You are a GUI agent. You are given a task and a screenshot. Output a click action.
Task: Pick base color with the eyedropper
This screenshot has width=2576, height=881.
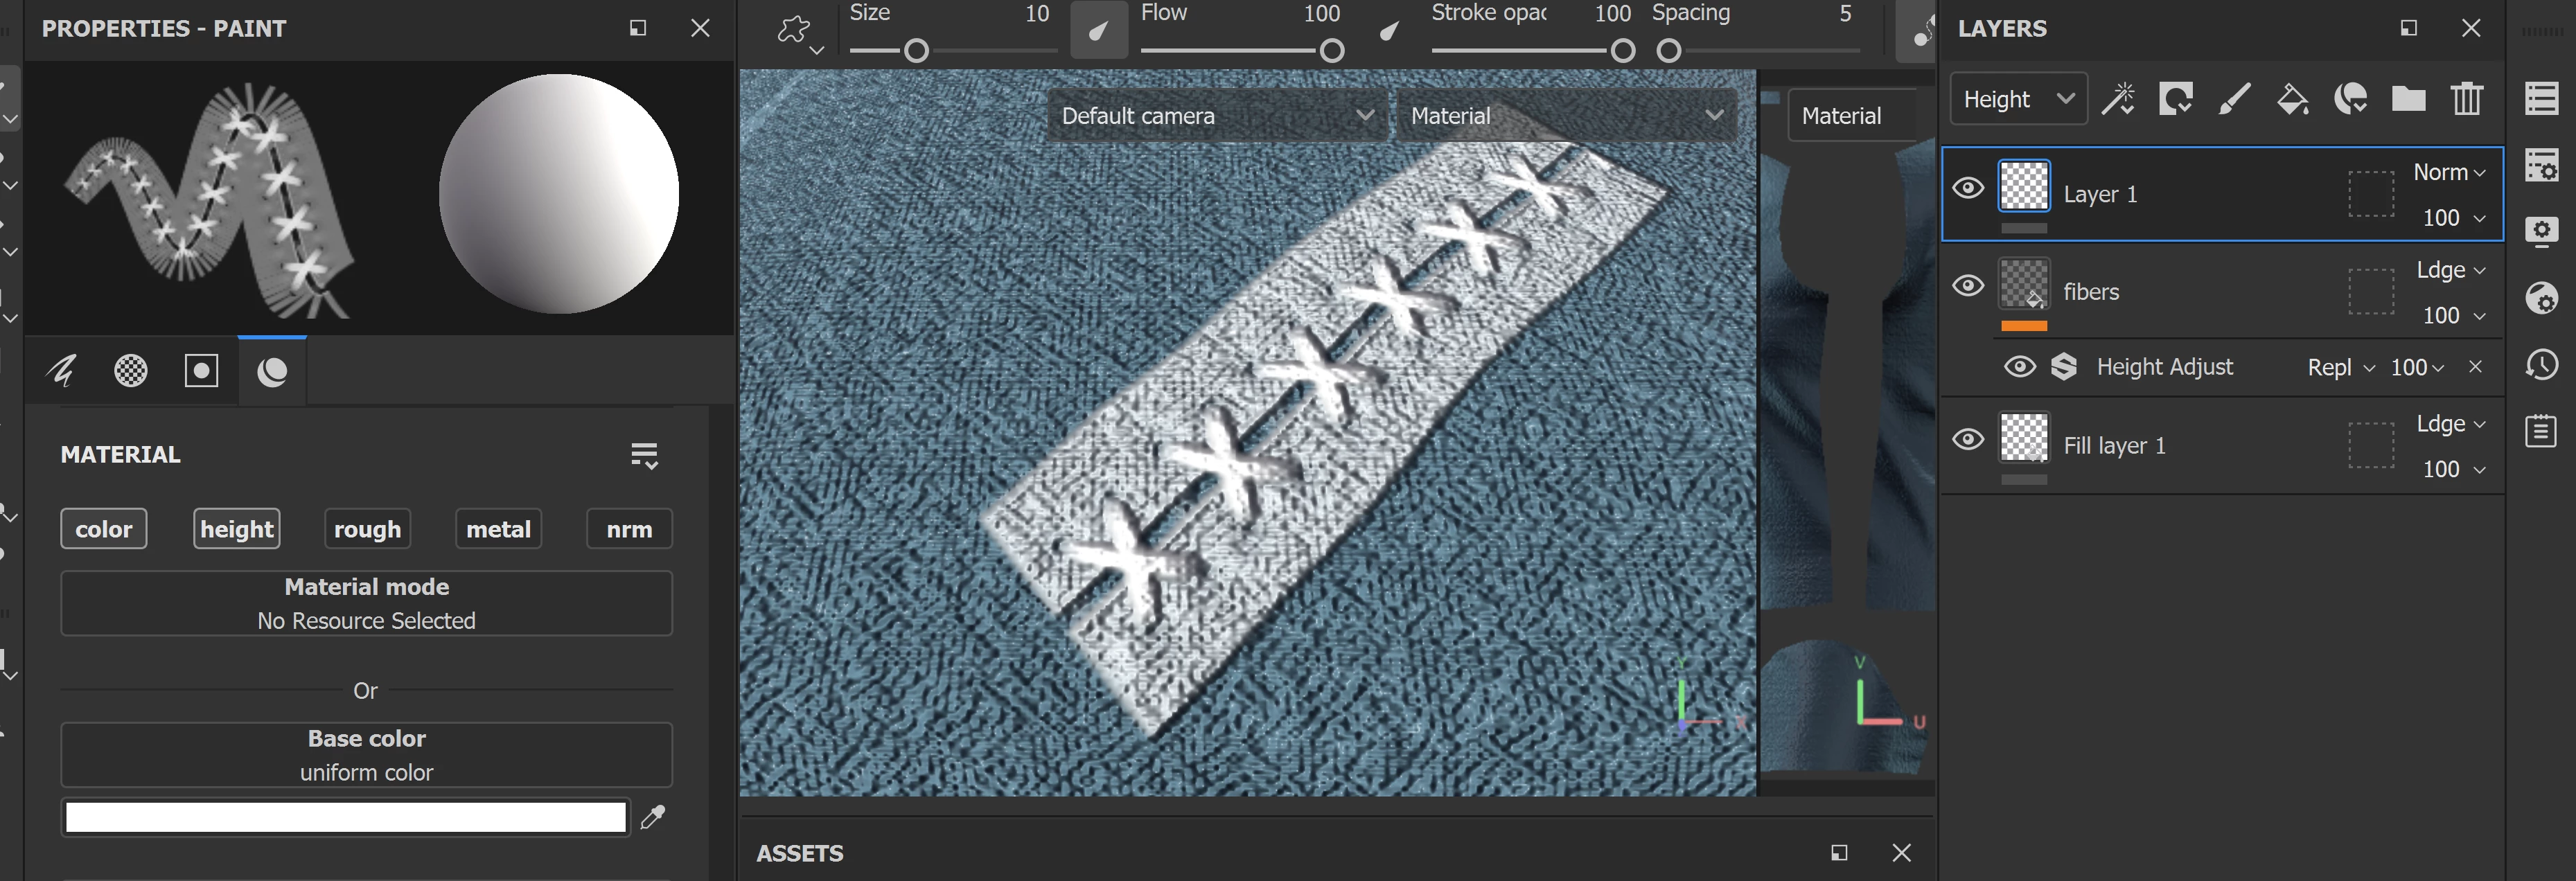(x=653, y=817)
